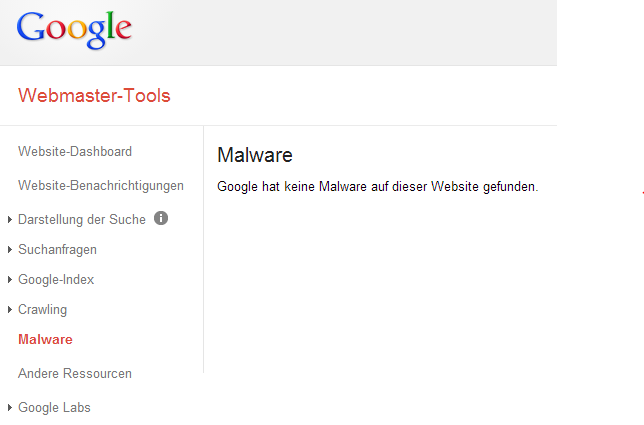Expand the Google-Index section arrow
Viewport: 644px width, 425px height.
10,280
